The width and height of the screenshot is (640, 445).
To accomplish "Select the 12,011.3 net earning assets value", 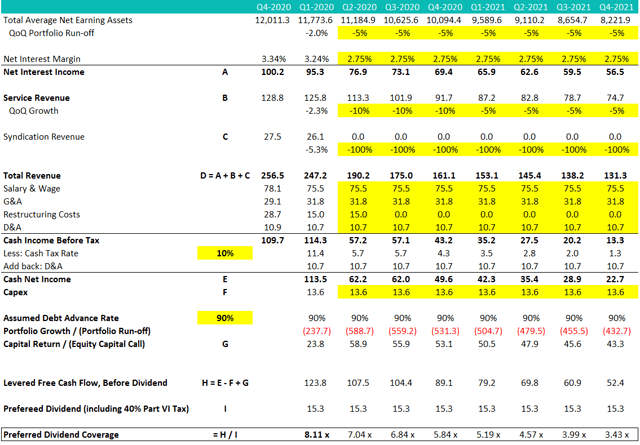I will coord(273,20).
